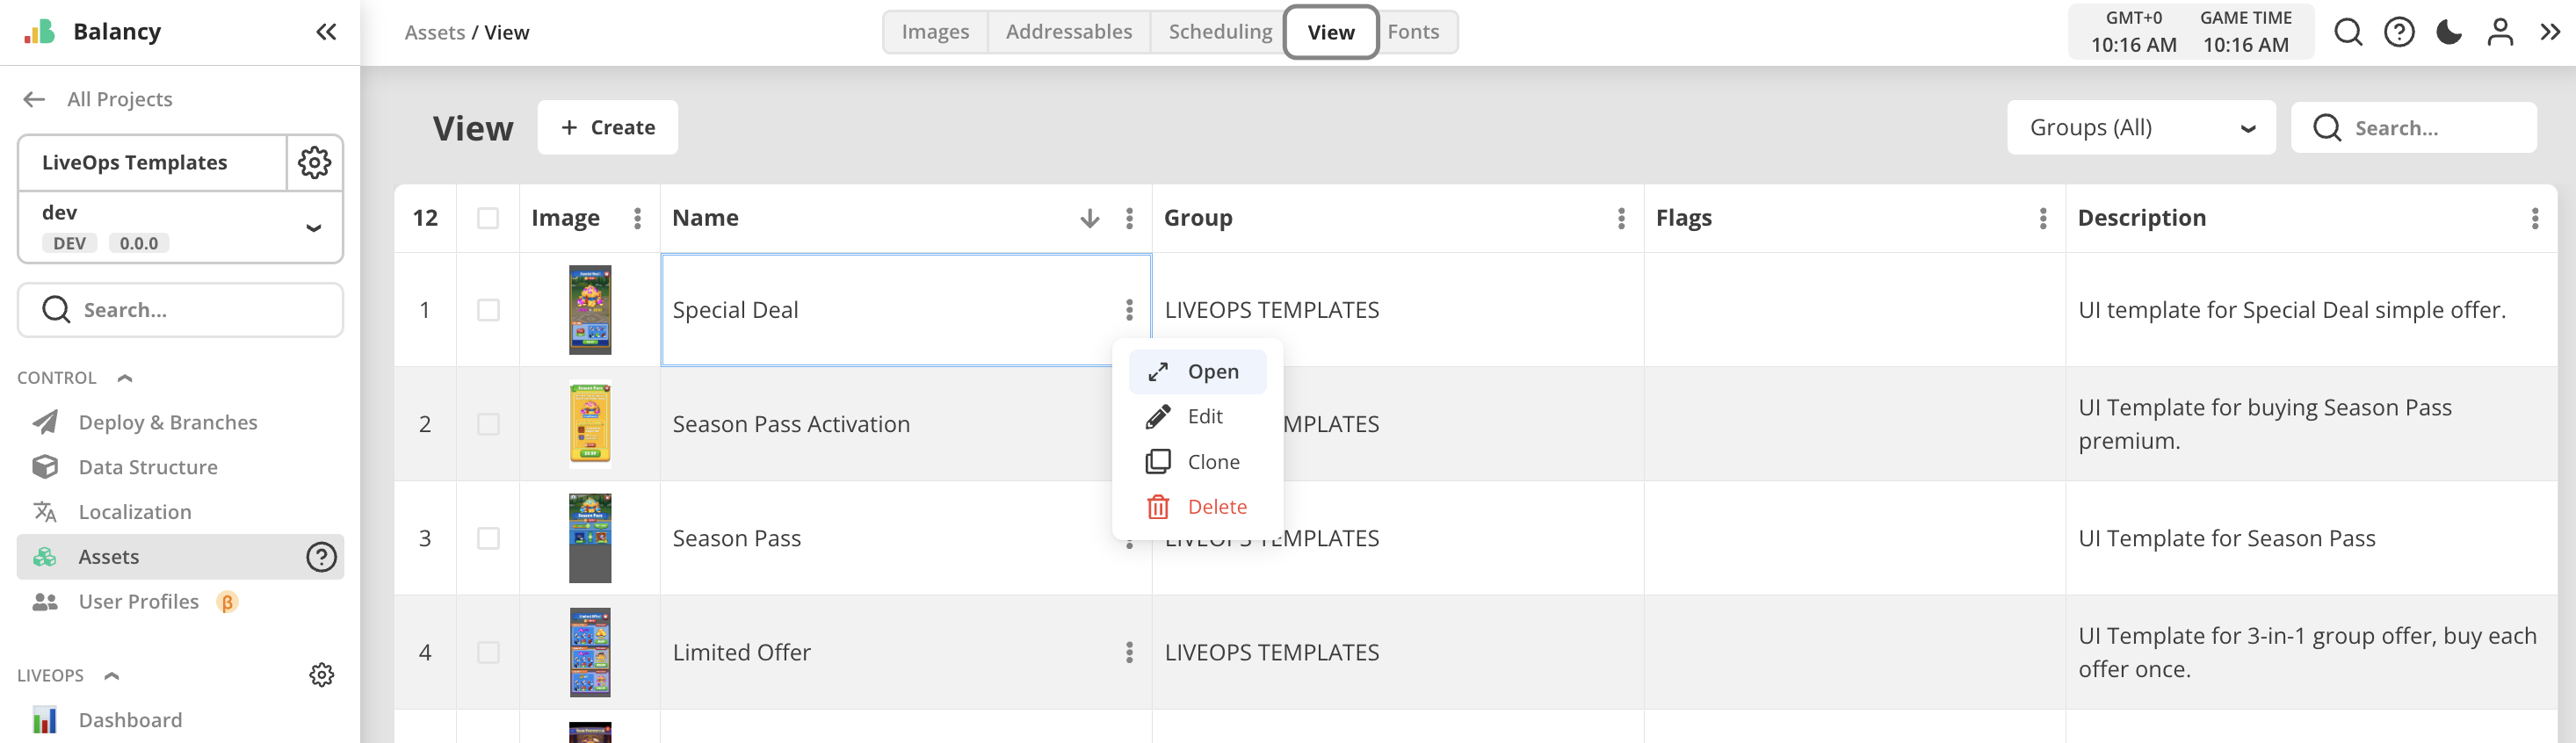Screen dimensions: 2576x743
Task: Select the View tab
Action: coord(1331,32)
